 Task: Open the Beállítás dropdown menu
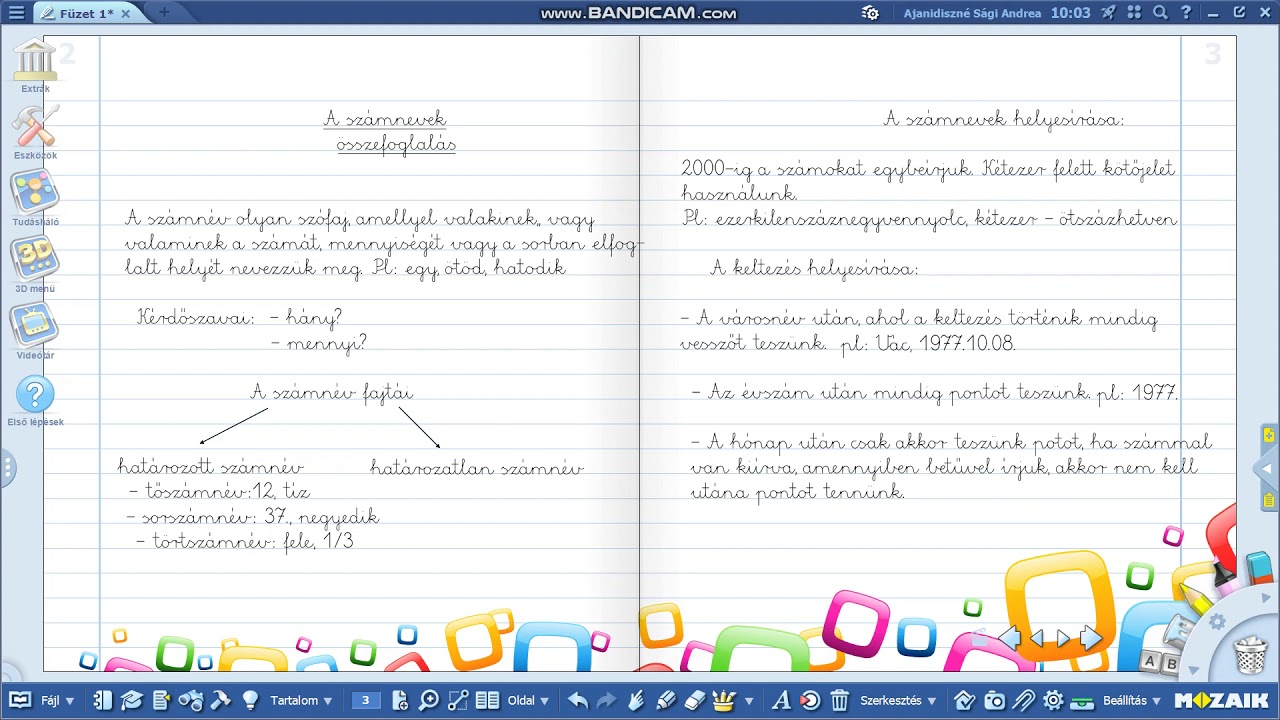(1132, 701)
